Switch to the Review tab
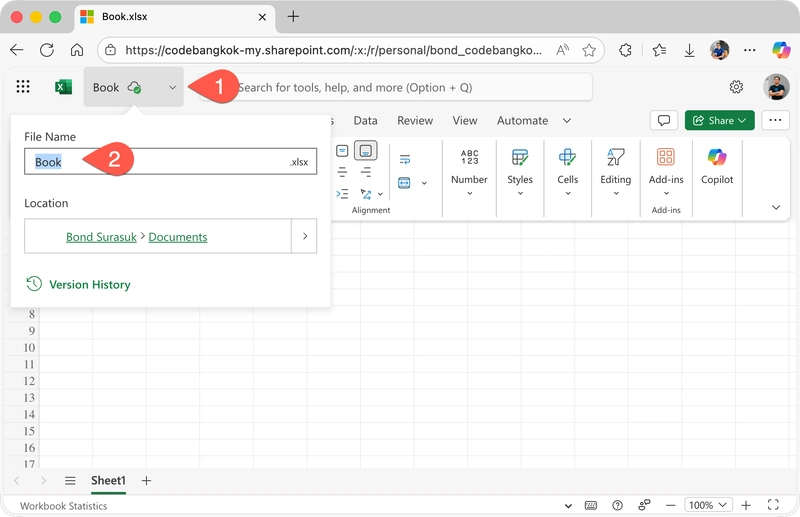The height and width of the screenshot is (517, 800). pos(415,120)
